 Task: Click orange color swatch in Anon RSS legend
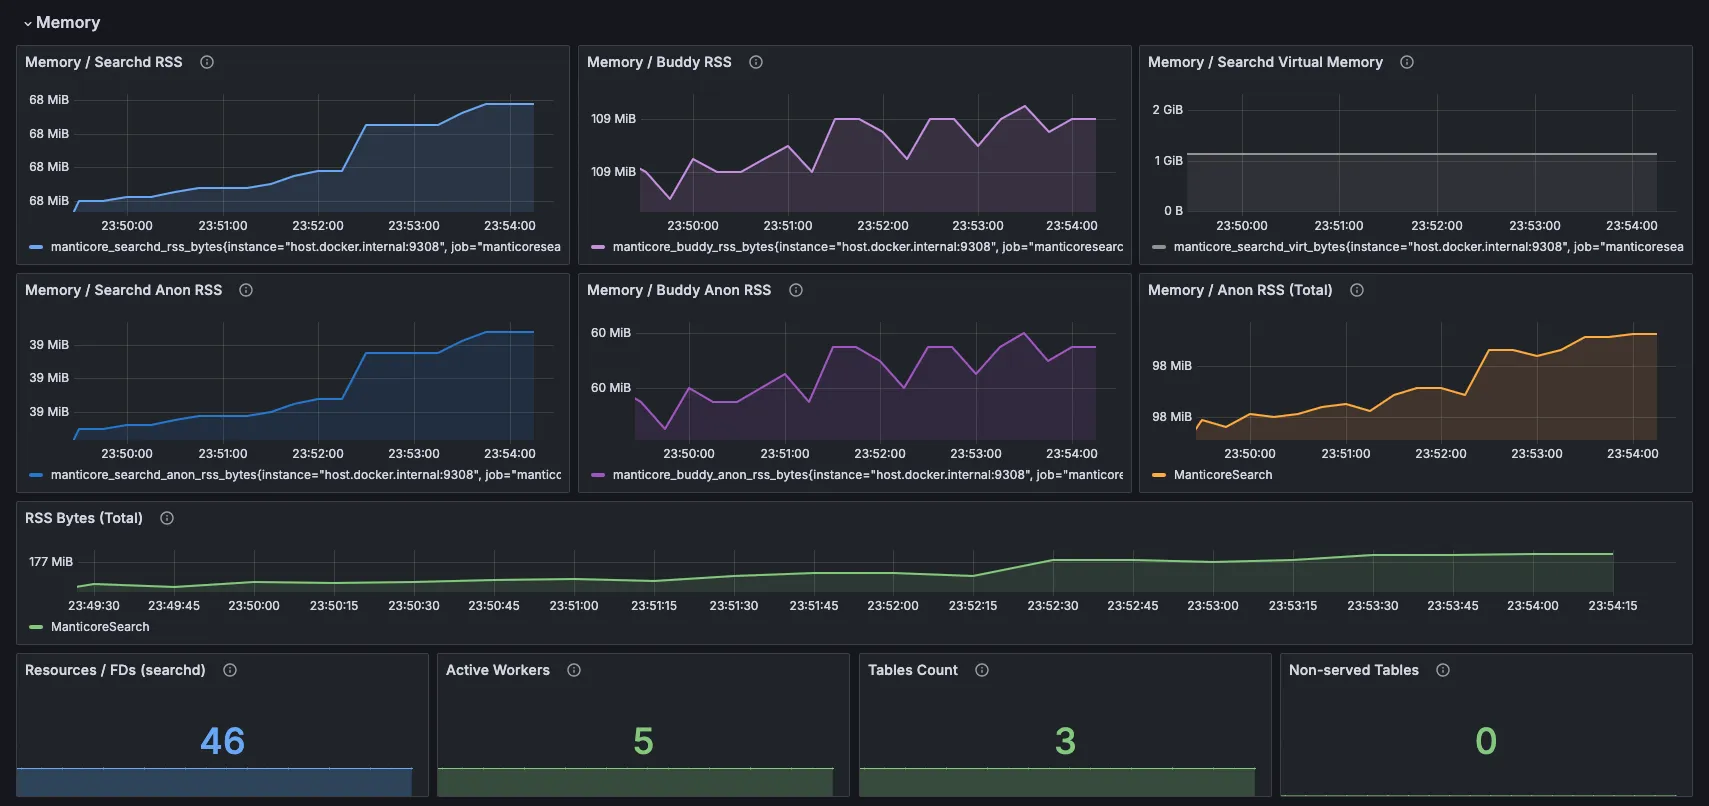(x=1159, y=475)
